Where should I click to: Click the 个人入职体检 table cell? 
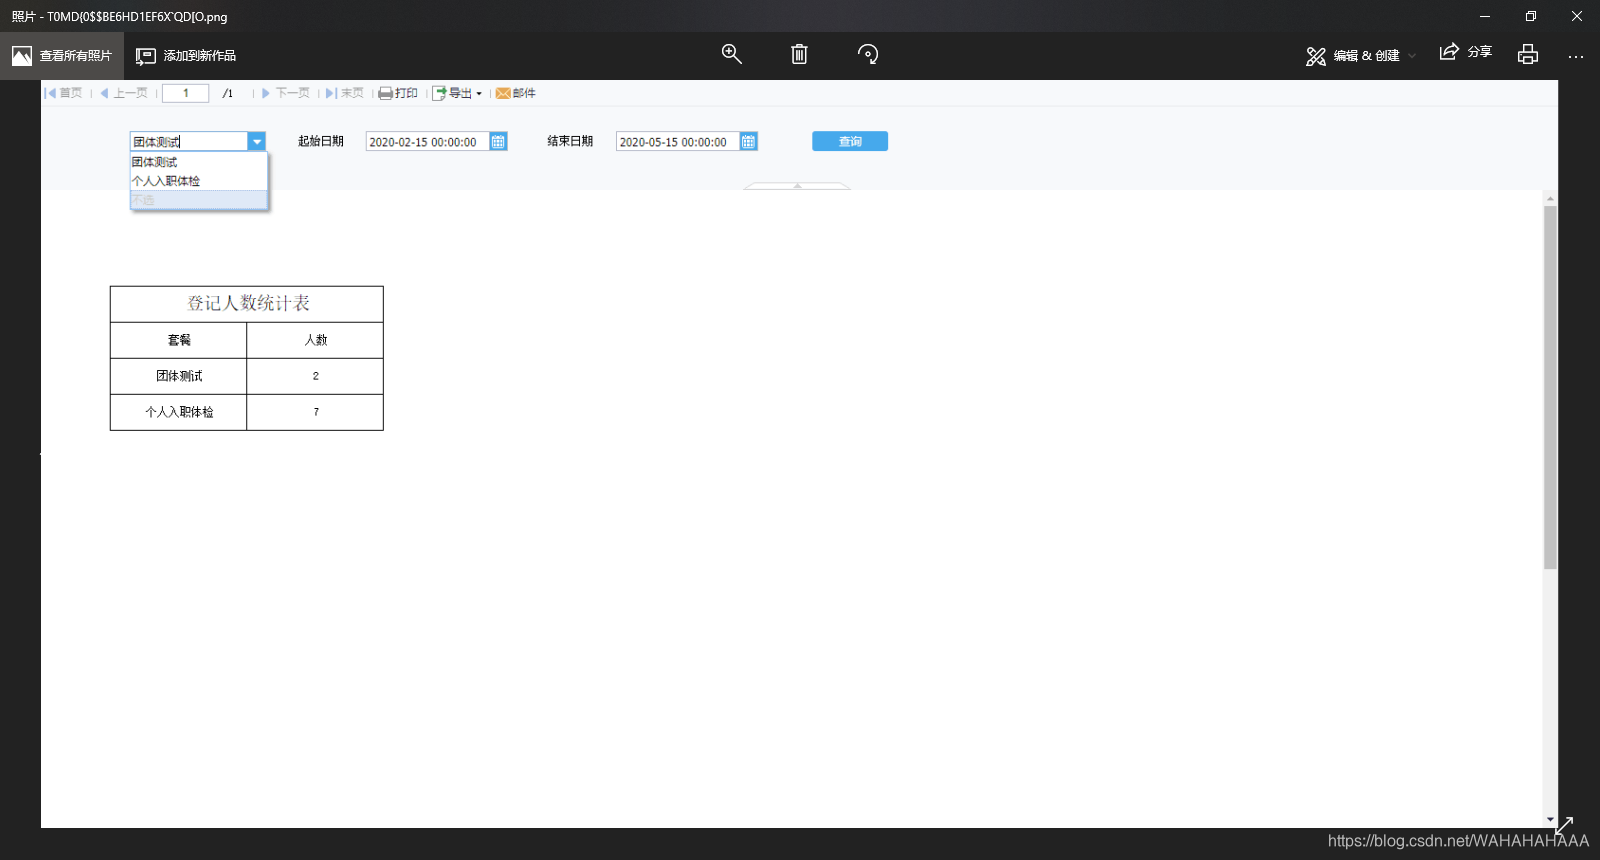coord(179,412)
